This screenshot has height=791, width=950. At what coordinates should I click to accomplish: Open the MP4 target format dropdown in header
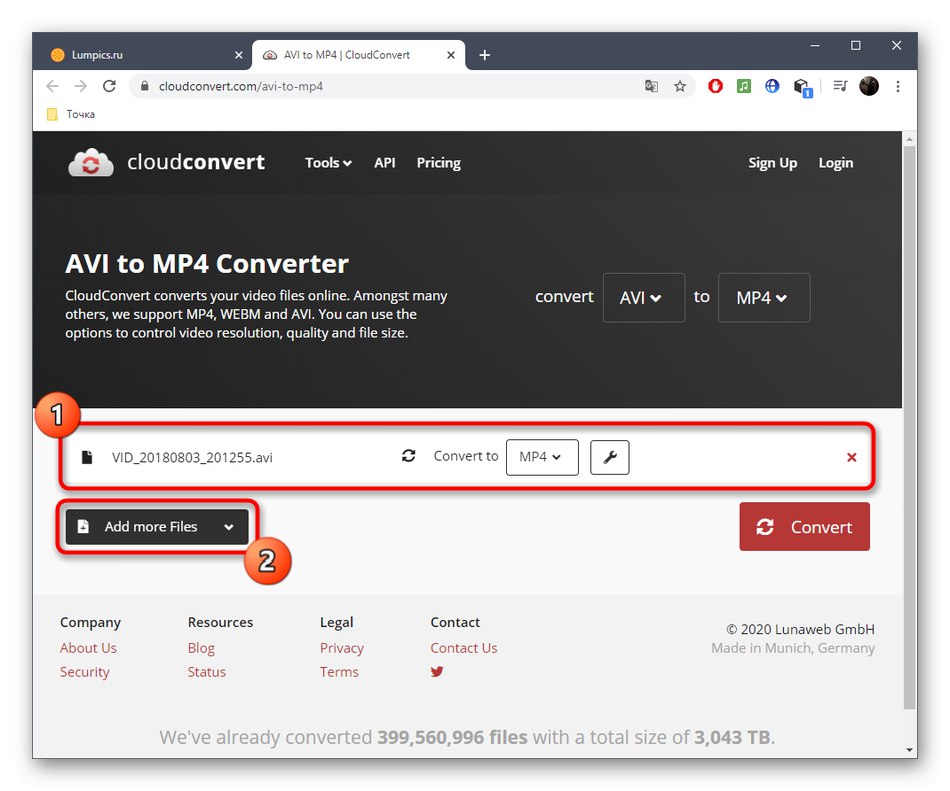pyautogui.click(x=763, y=297)
